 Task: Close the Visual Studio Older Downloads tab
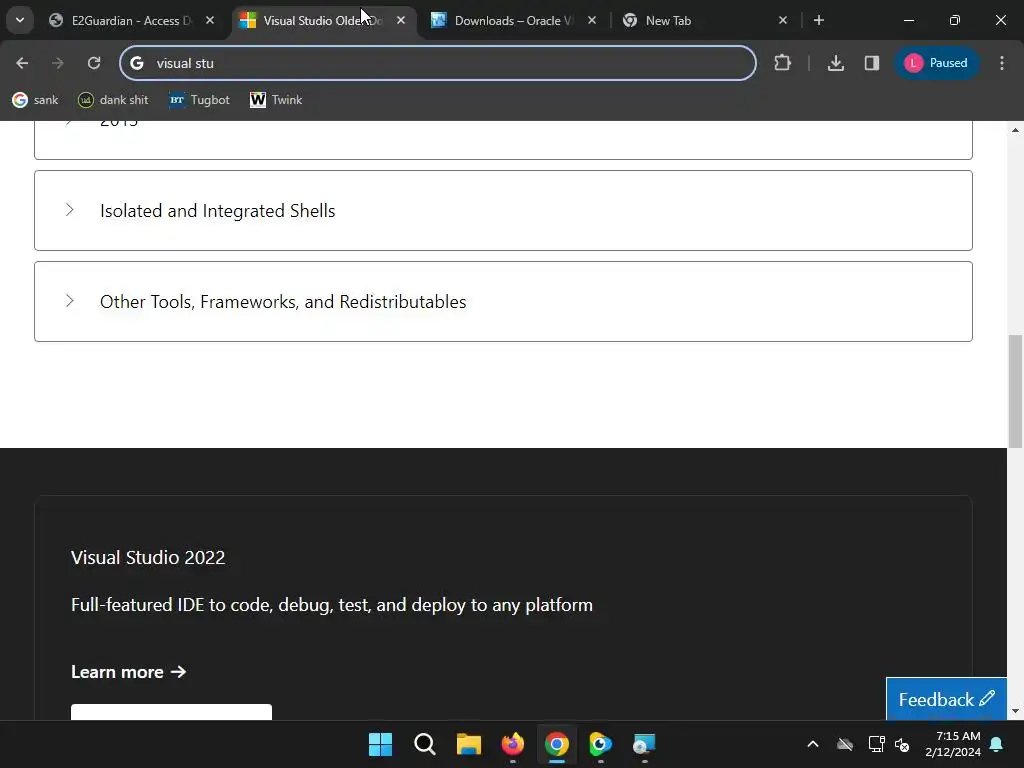click(x=401, y=20)
